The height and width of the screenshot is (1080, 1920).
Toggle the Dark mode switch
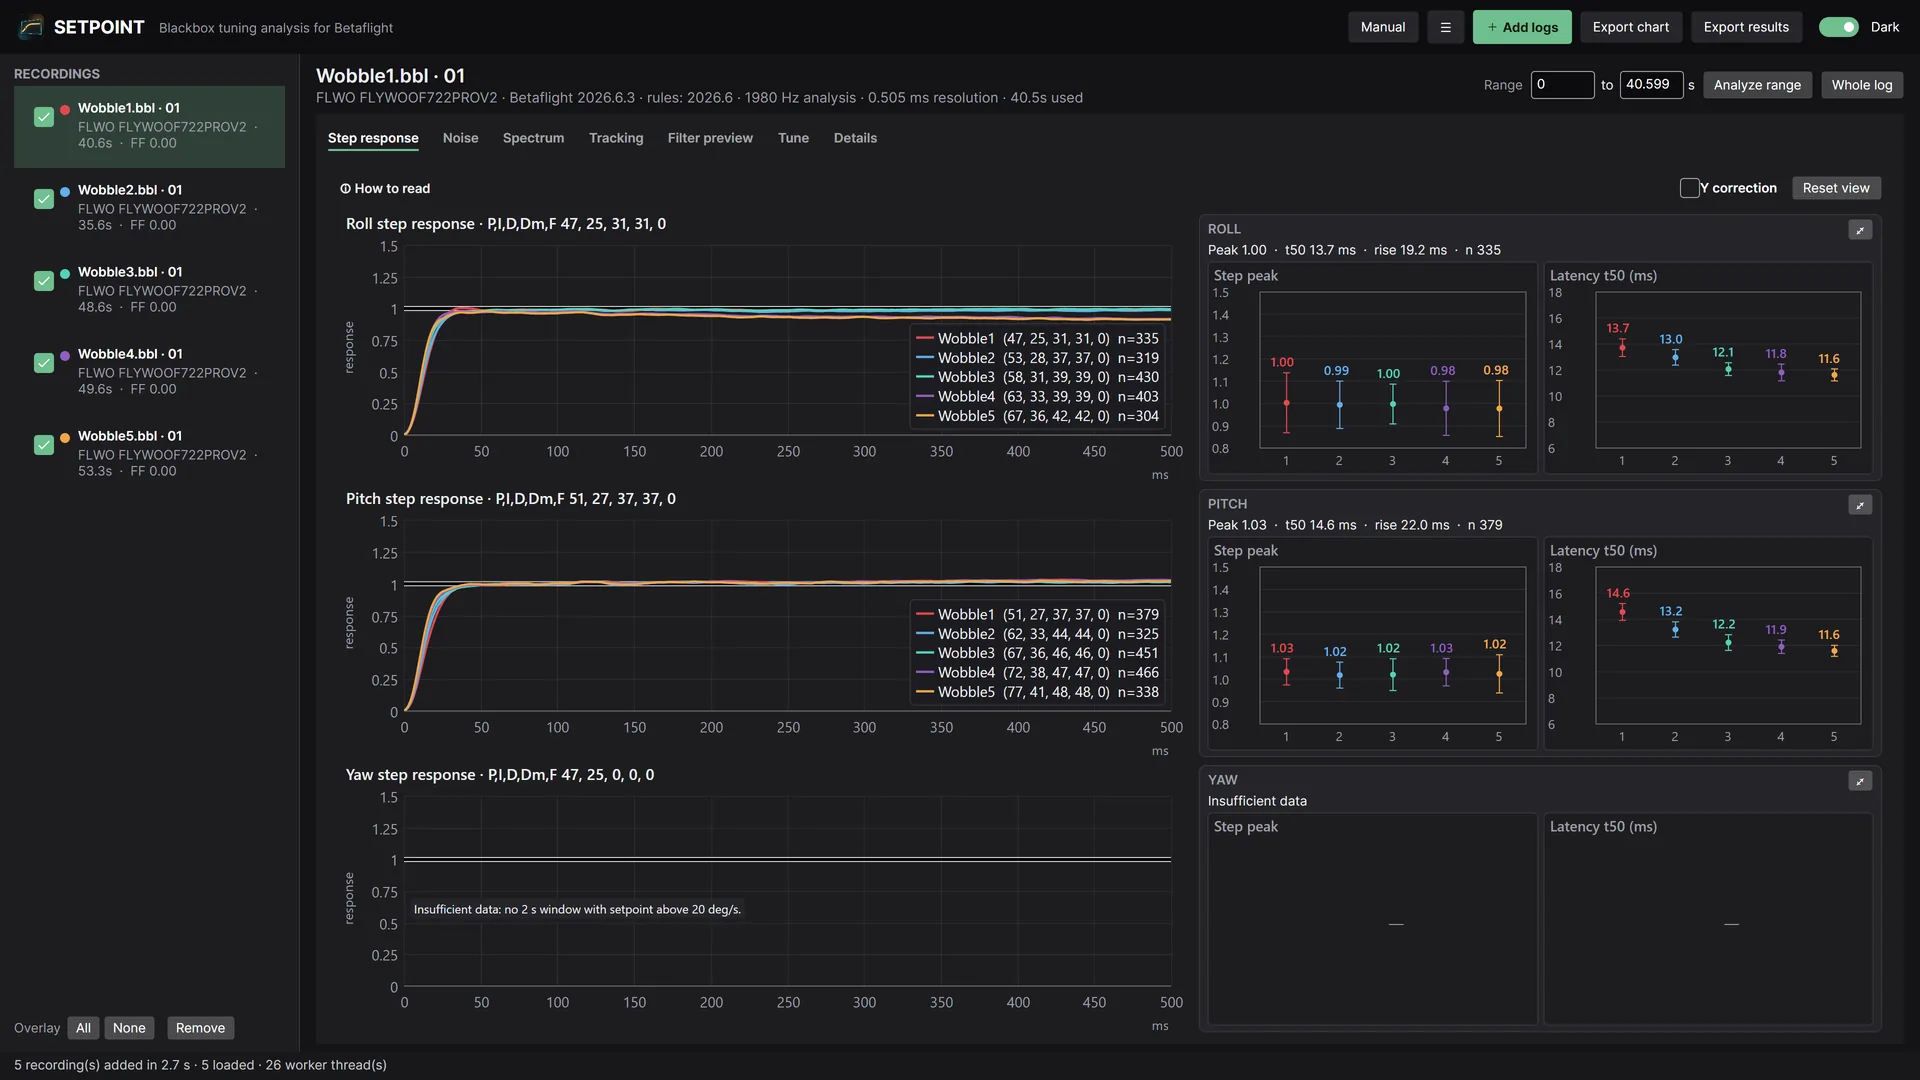(x=1838, y=27)
